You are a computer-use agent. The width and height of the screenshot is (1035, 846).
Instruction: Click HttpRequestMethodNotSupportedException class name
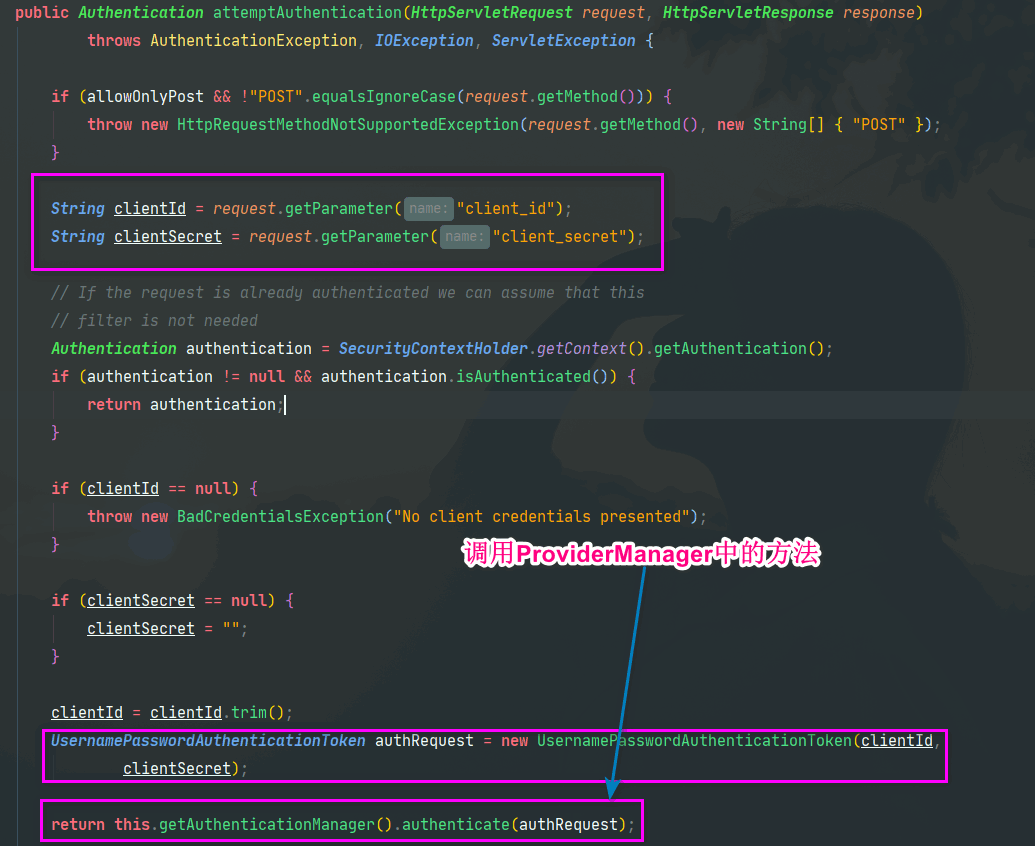pos(348,125)
